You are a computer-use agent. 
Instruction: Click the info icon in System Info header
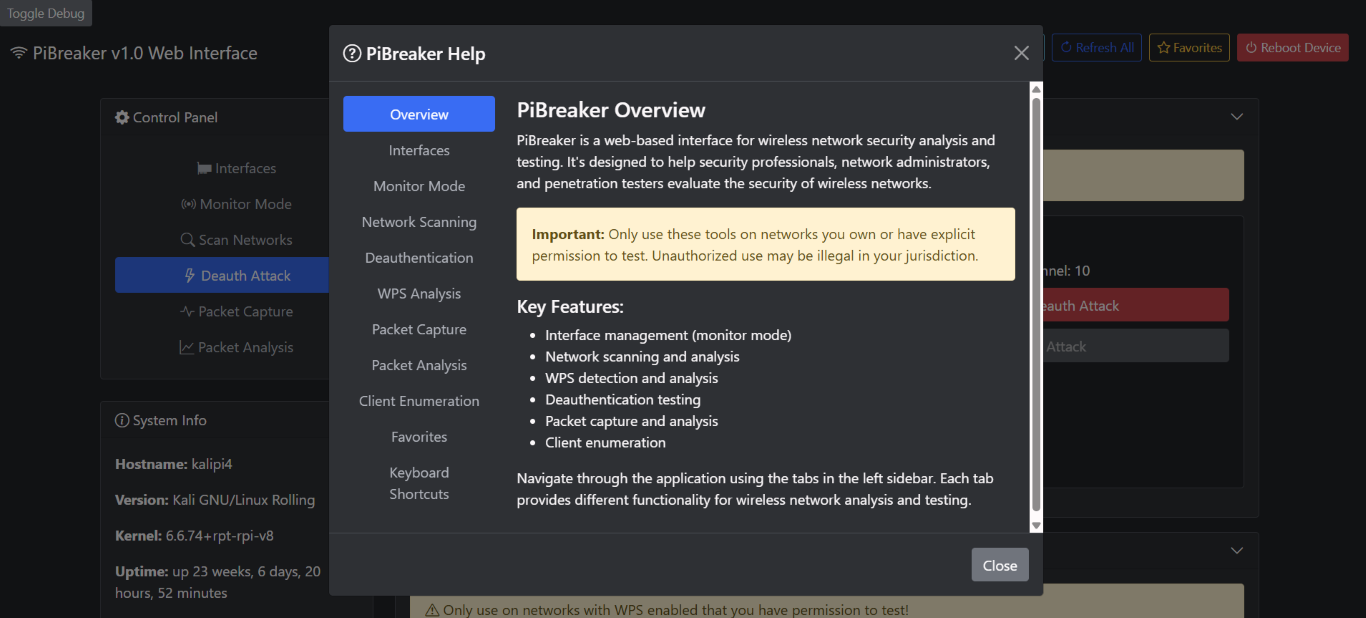click(x=122, y=420)
